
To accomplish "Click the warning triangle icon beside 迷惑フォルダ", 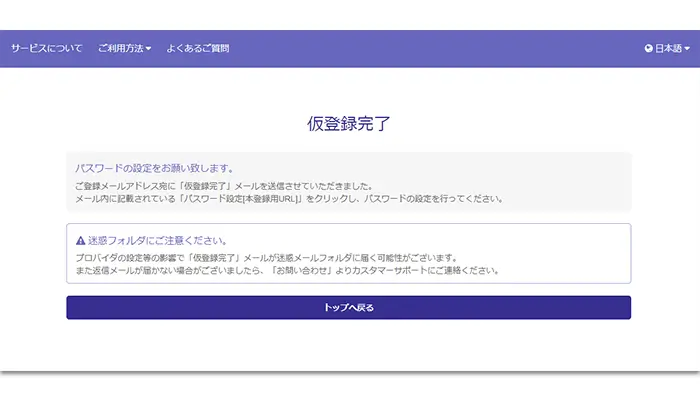I will 80,241.
